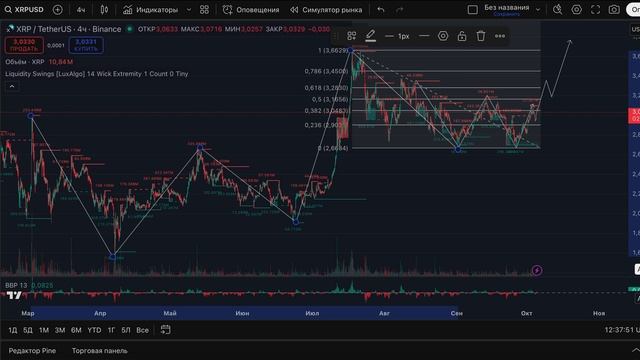The height and width of the screenshot is (360, 640).
Task: Open the go to date calendar icon
Action: (165, 329)
